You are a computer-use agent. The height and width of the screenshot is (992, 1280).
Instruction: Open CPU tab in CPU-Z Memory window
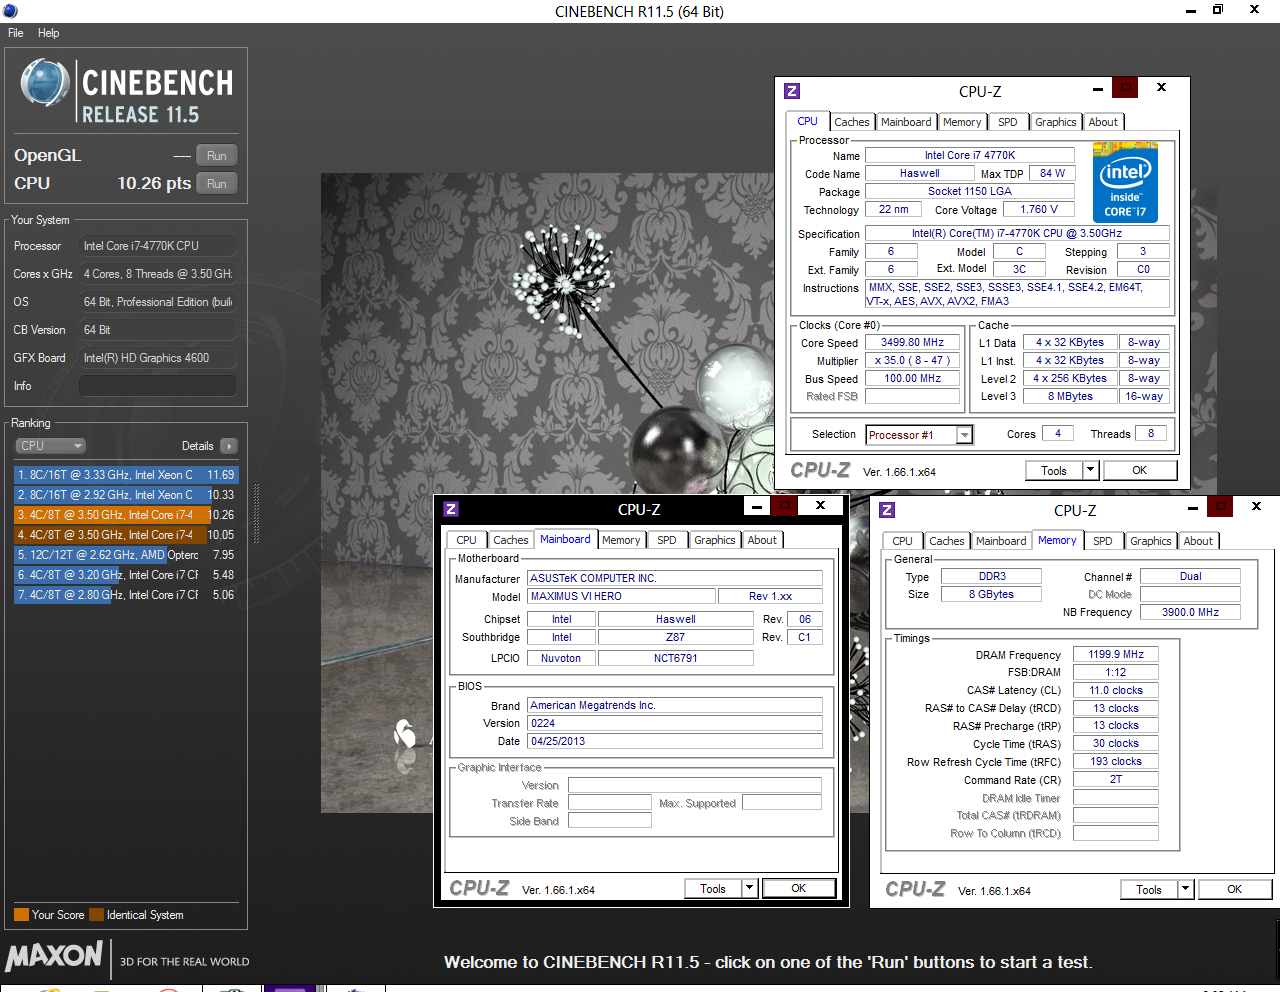(903, 541)
